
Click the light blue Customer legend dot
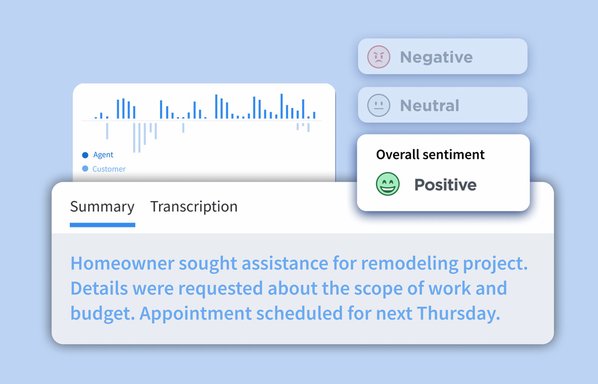pos(85,169)
